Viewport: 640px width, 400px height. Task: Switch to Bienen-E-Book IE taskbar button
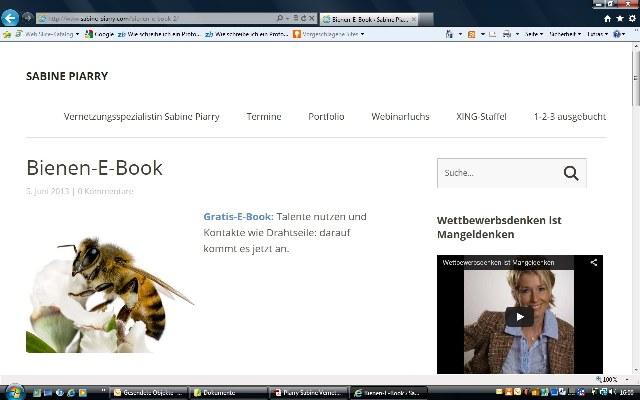pyautogui.click(x=389, y=393)
